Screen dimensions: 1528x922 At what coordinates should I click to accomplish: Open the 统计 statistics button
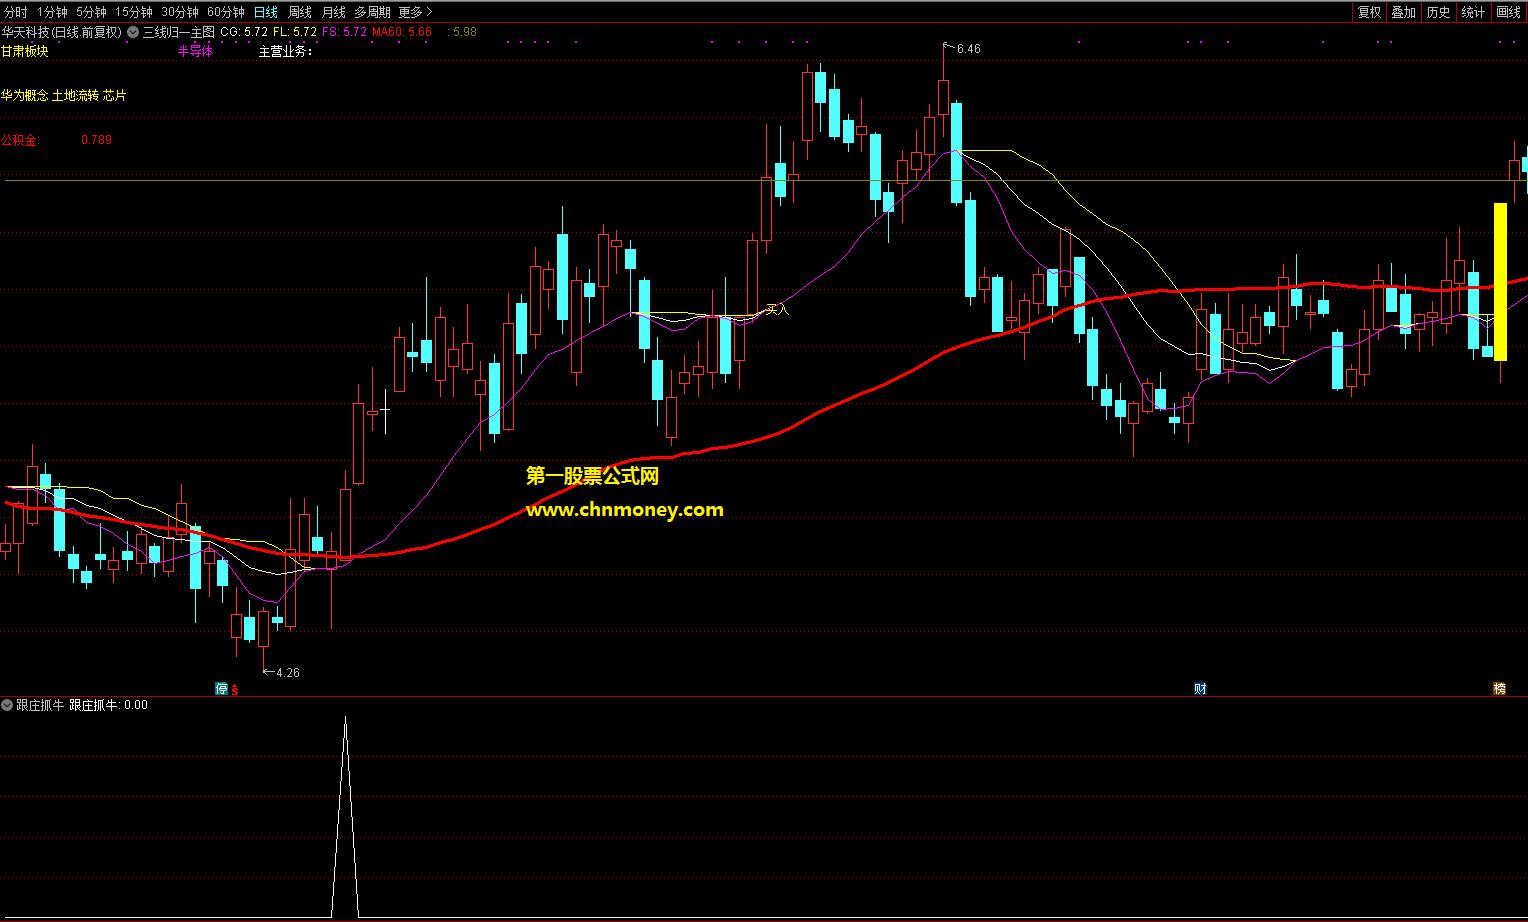pyautogui.click(x=1473, y=12)
